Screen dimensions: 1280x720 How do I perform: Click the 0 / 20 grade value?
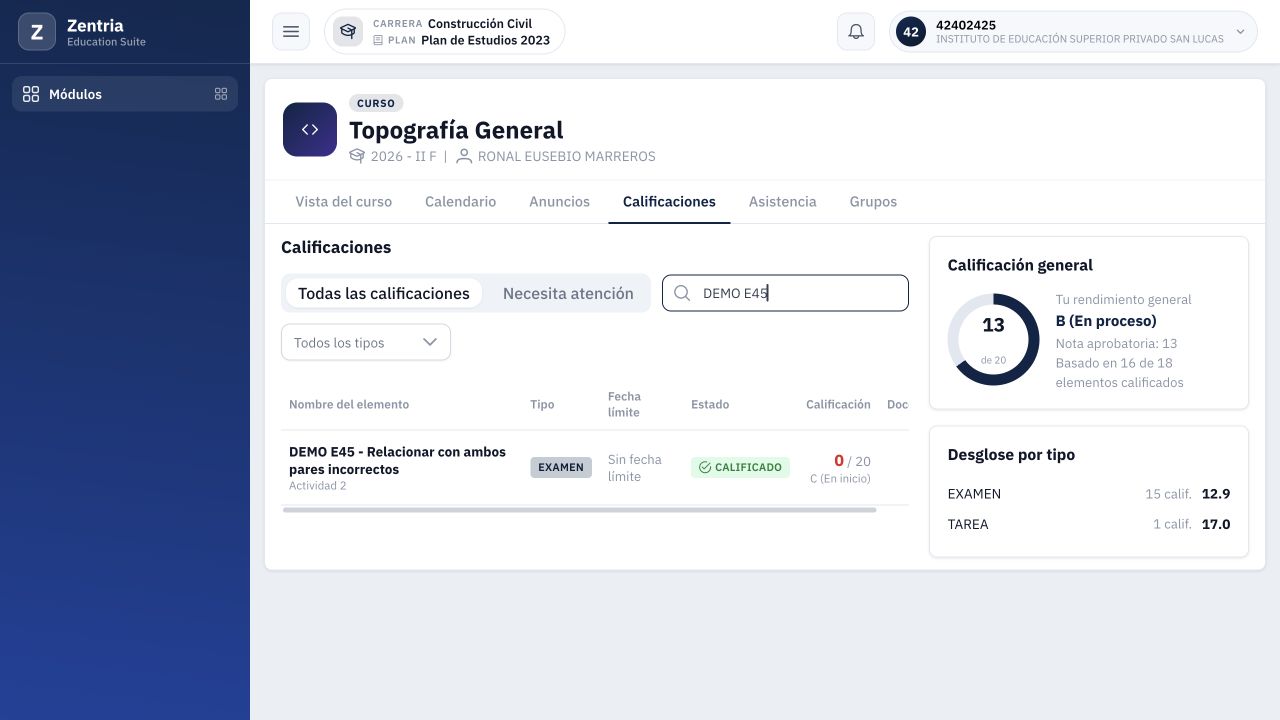tap(852, 461)
